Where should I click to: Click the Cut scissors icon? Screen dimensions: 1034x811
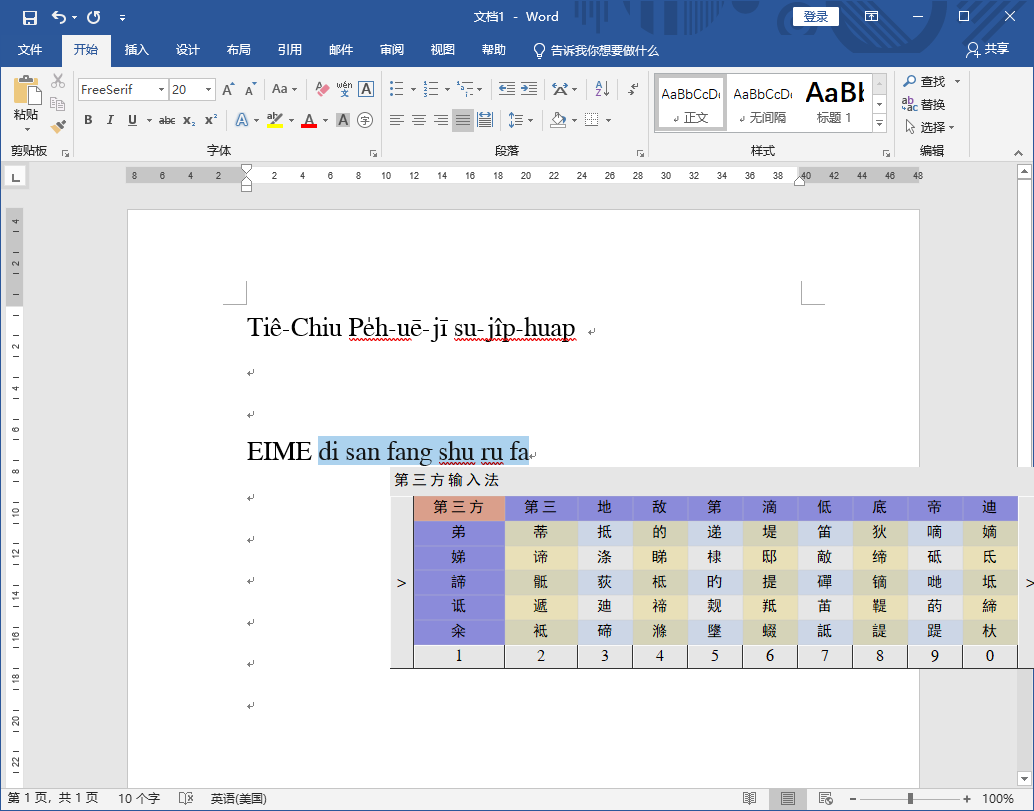(x=58, y=80)
